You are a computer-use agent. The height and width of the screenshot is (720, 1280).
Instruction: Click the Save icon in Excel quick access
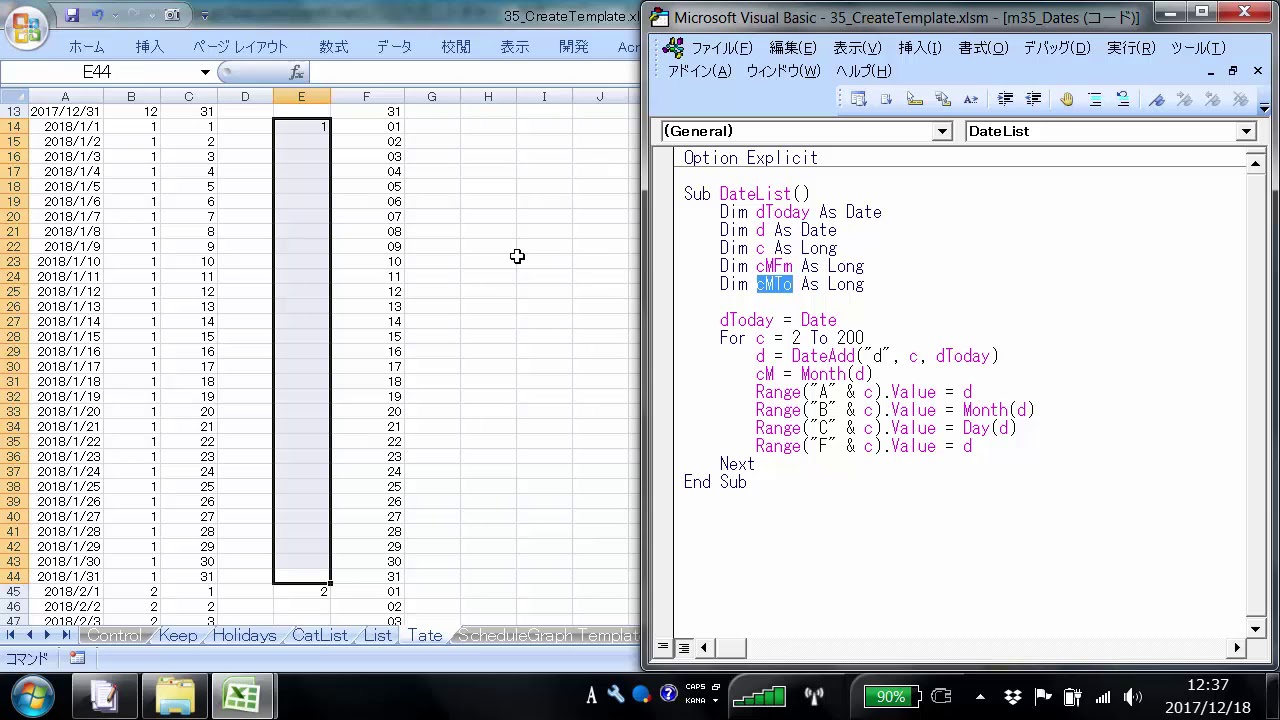(x=72, y=15)
